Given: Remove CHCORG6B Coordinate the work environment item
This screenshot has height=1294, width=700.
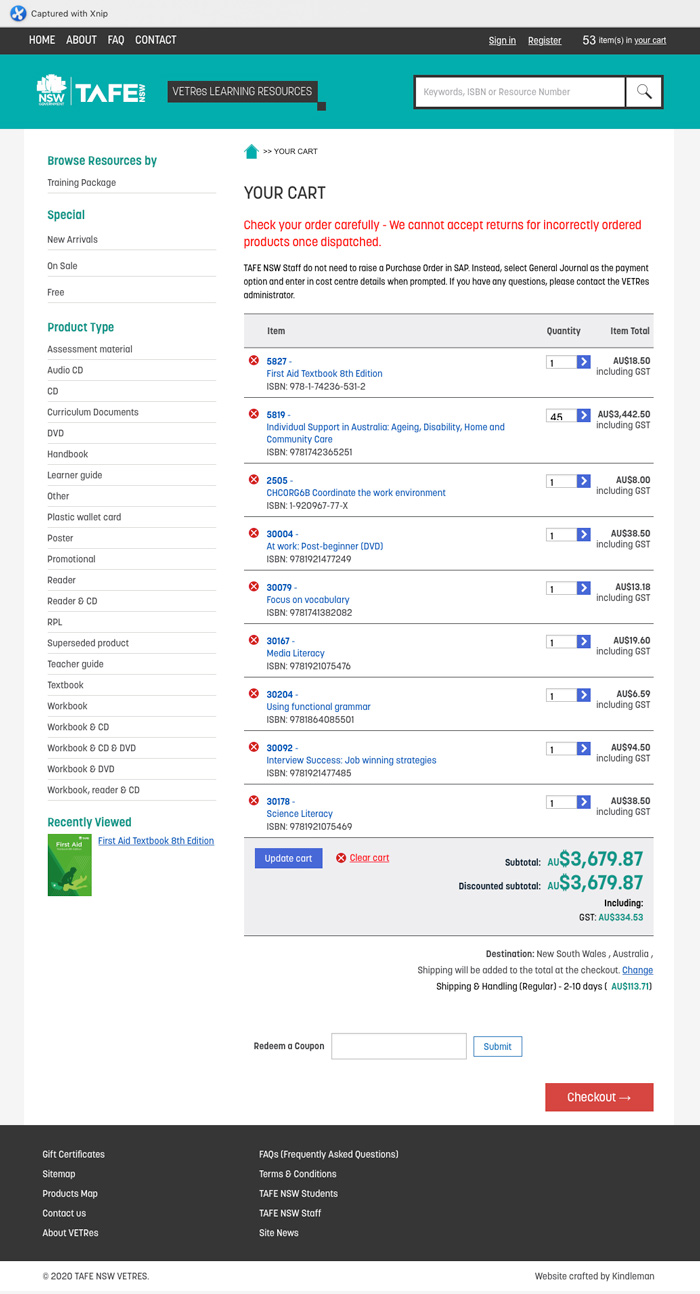Looking at the screenshot, I should [254, 479].
